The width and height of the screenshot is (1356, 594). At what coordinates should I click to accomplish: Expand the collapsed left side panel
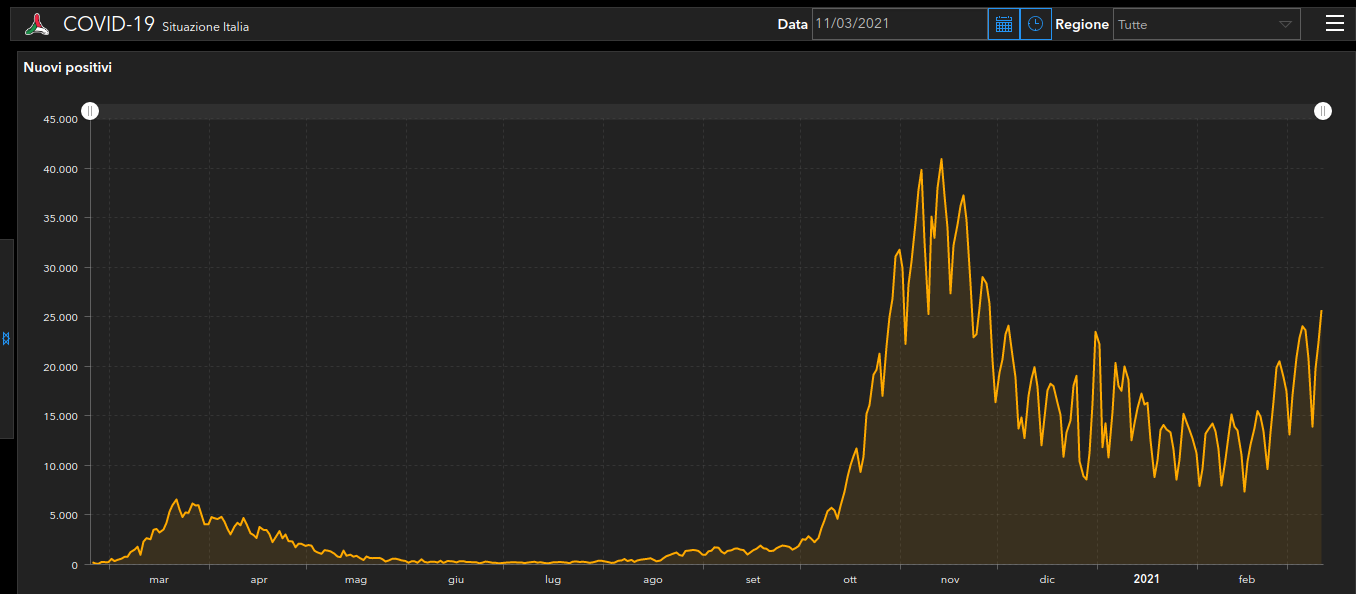(6, 339)
